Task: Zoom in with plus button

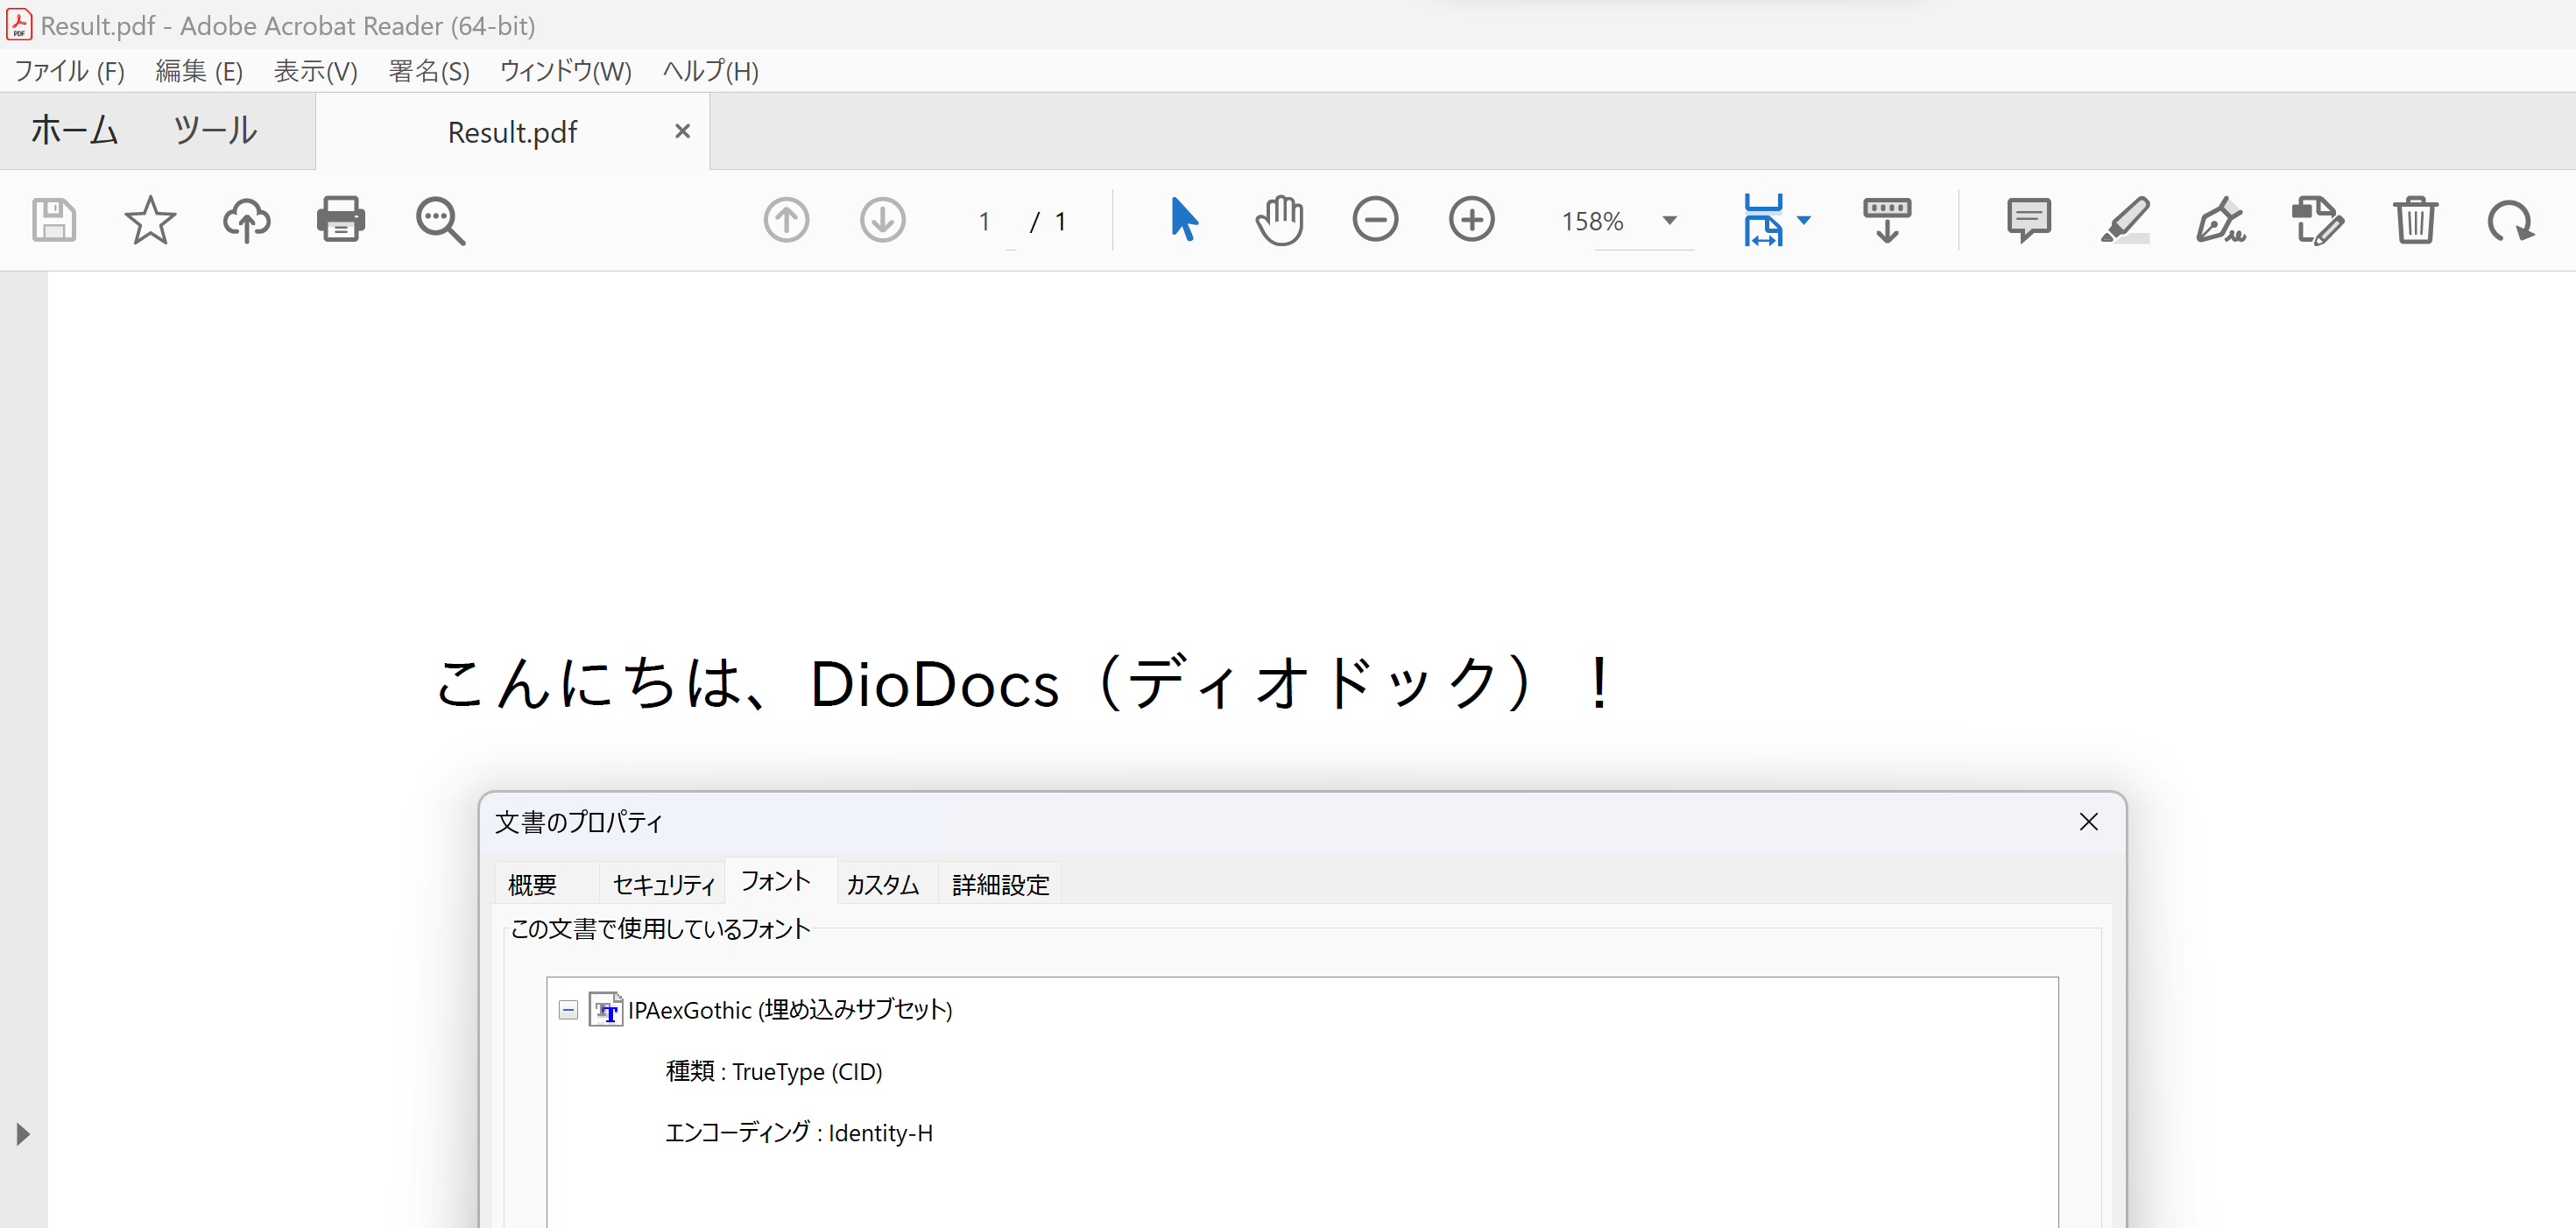Action: tap(1471, 220)
